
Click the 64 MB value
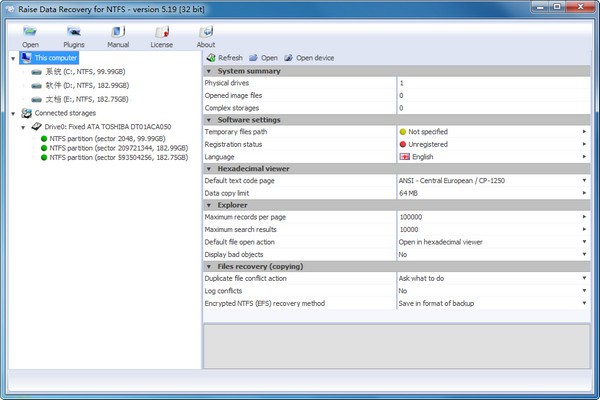click(x=408, y=193)
